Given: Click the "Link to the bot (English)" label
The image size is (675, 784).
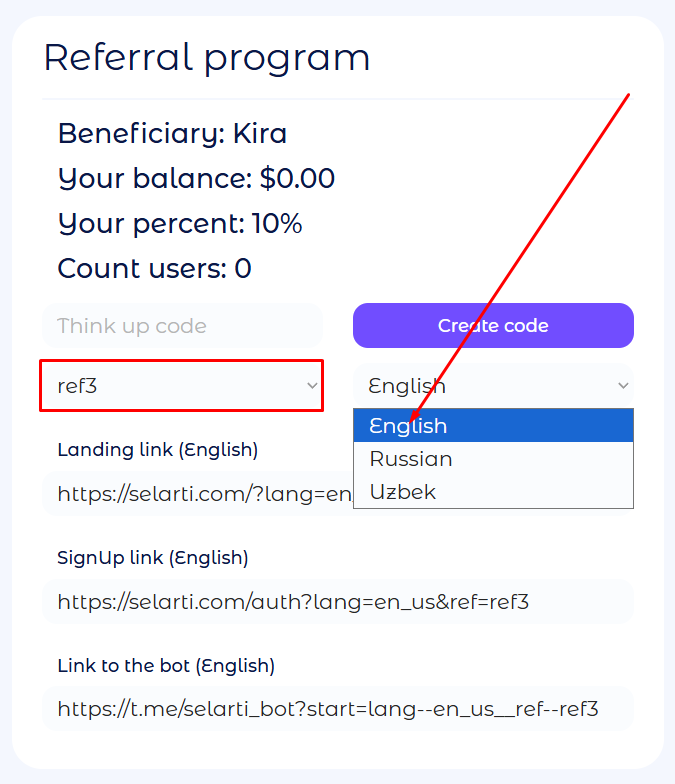Looking at the screenshot, I should pos(166,666).
